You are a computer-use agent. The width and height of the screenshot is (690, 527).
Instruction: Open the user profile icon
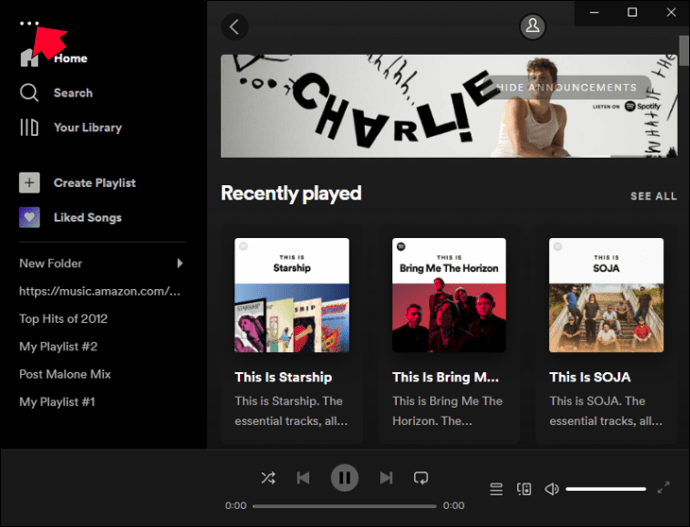[x=532, y=26]
